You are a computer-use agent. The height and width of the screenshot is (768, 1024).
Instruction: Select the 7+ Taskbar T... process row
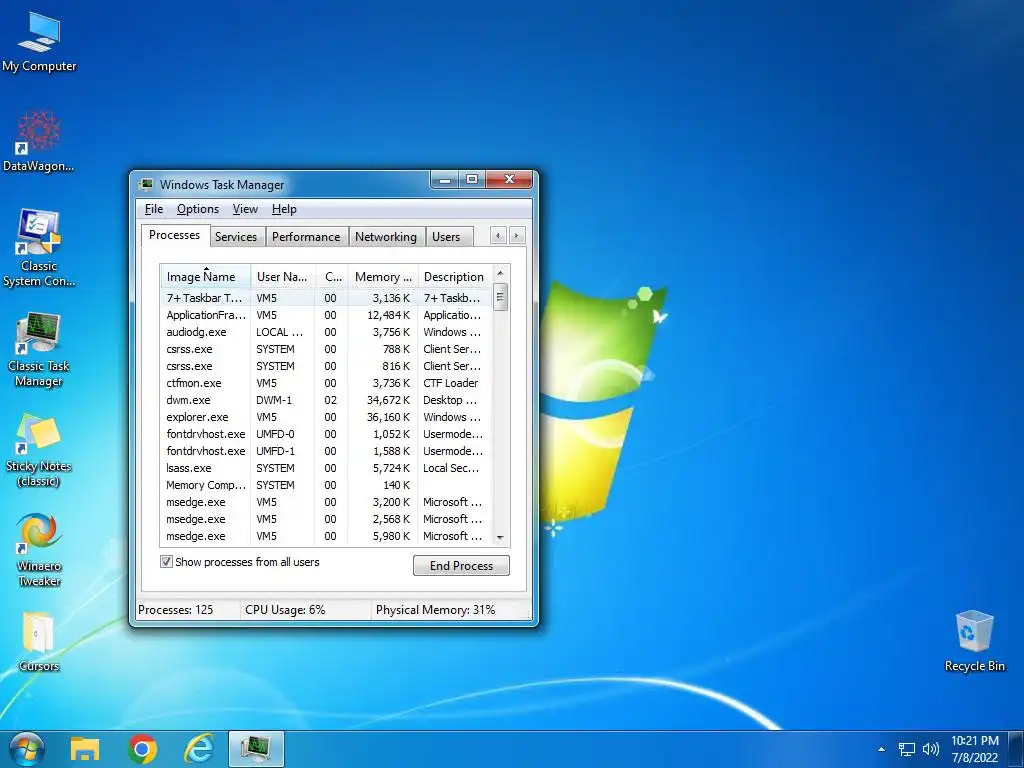[326, 298]
